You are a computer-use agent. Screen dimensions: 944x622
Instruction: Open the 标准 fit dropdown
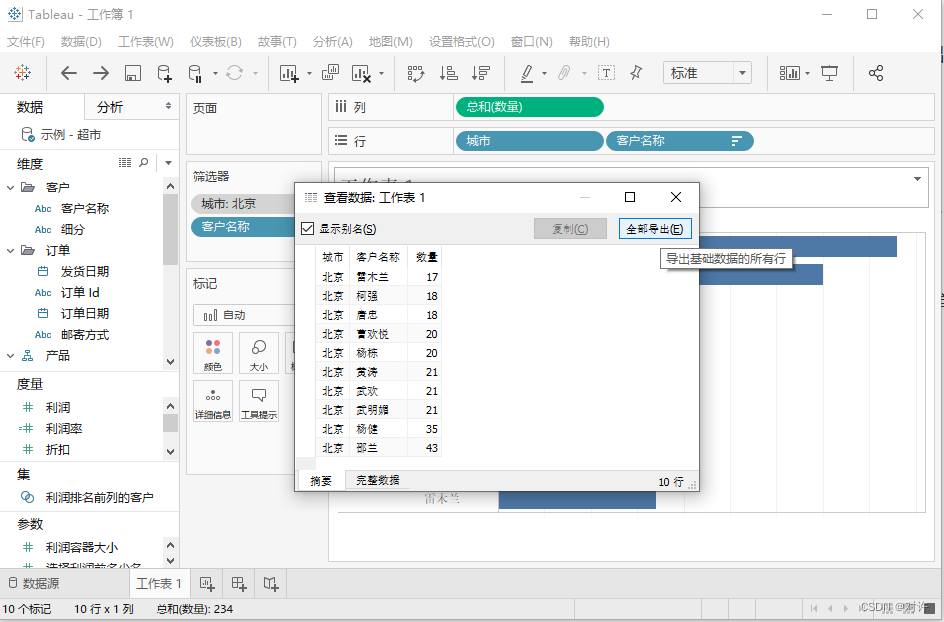pyautogui.click(x=742, y=73)
